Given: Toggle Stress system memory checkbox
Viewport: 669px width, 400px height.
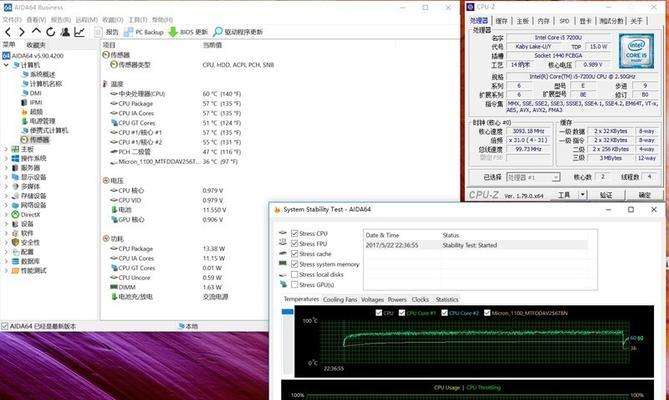Looking at the screenshot, I should 294,264.
